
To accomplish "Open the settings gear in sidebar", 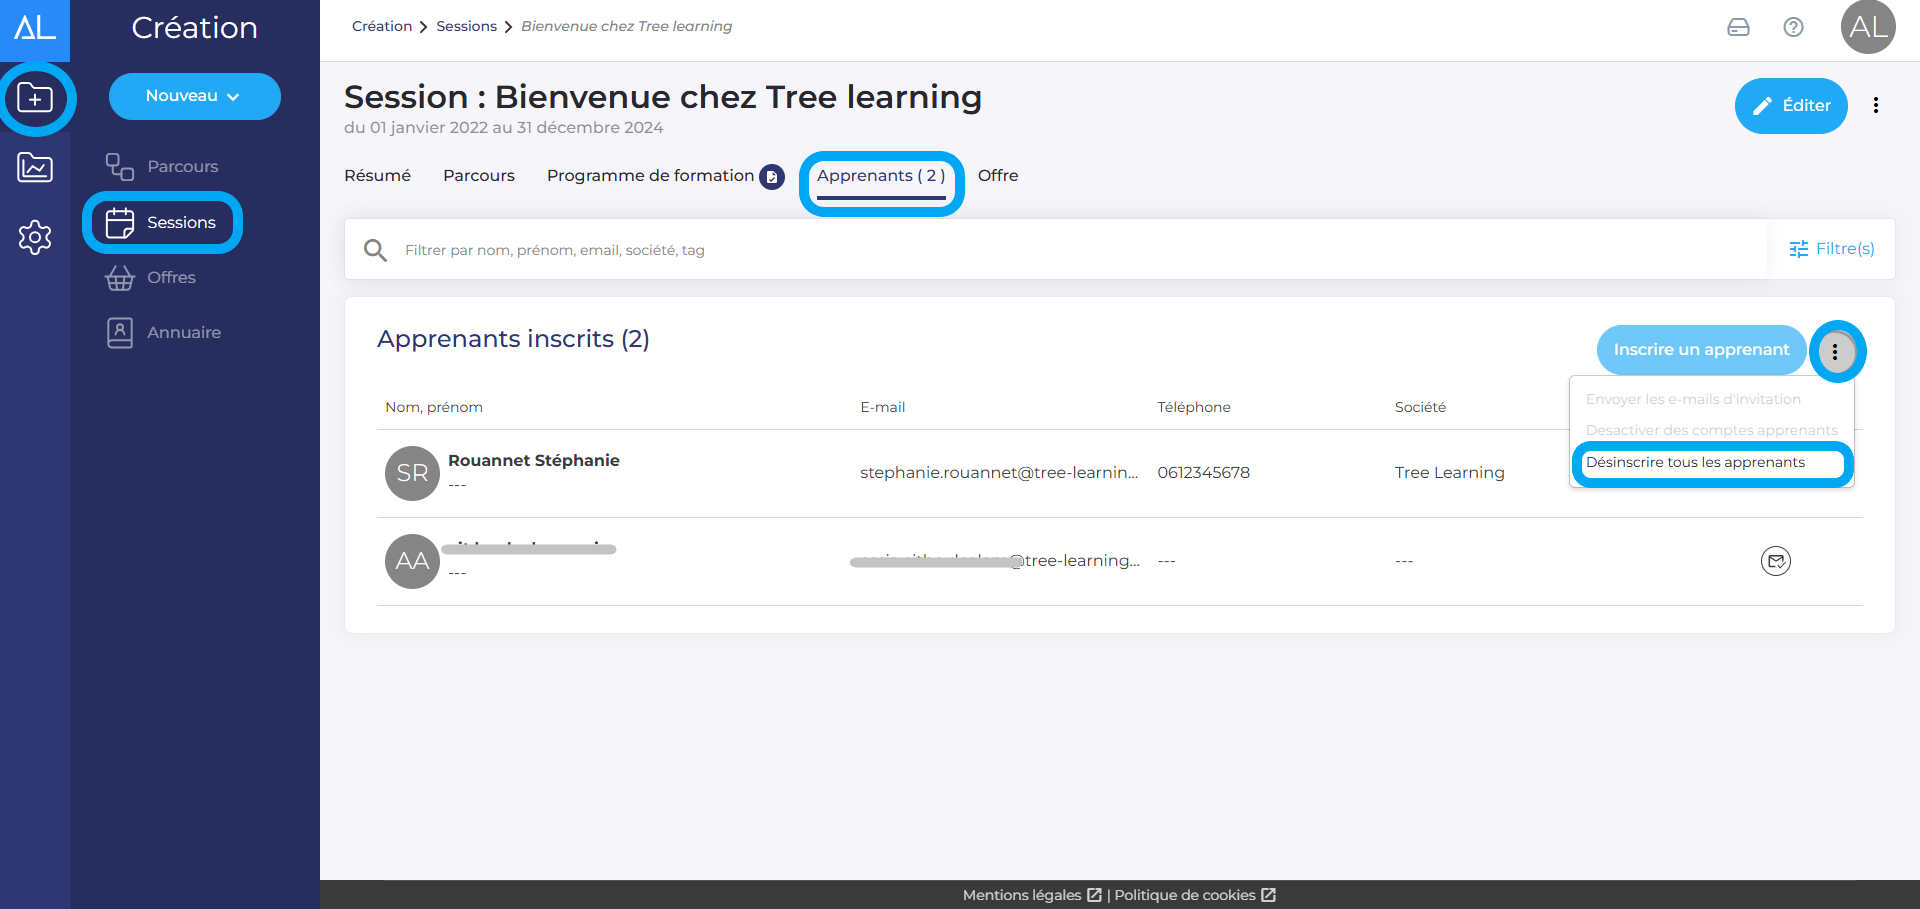I will [x=35, y=237].
